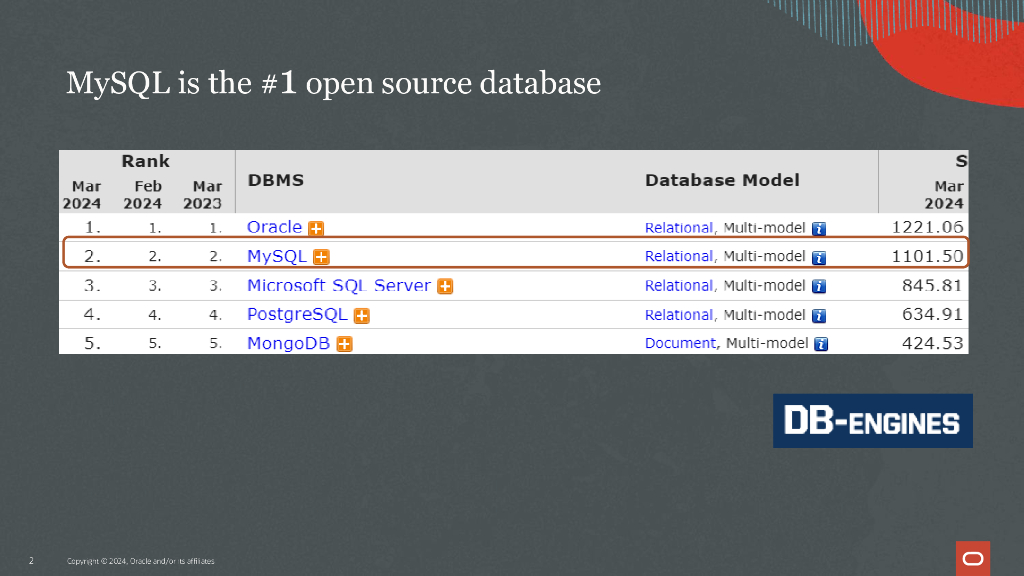Viewport: 1024px width, 576px height.
Task: Open the Microsoft SQL Server link
Action: (x=338, y=285)
